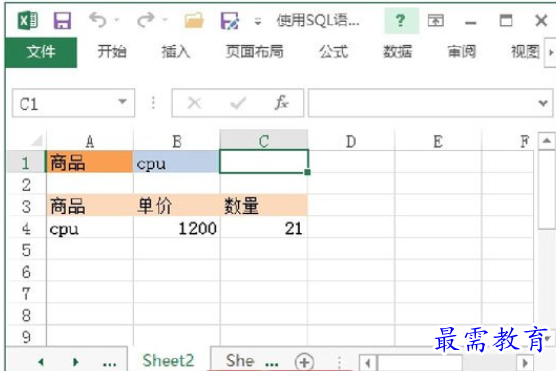The image size is (556, 371).
Task: Open the 文件 tab
Action: tap(41, 52)
